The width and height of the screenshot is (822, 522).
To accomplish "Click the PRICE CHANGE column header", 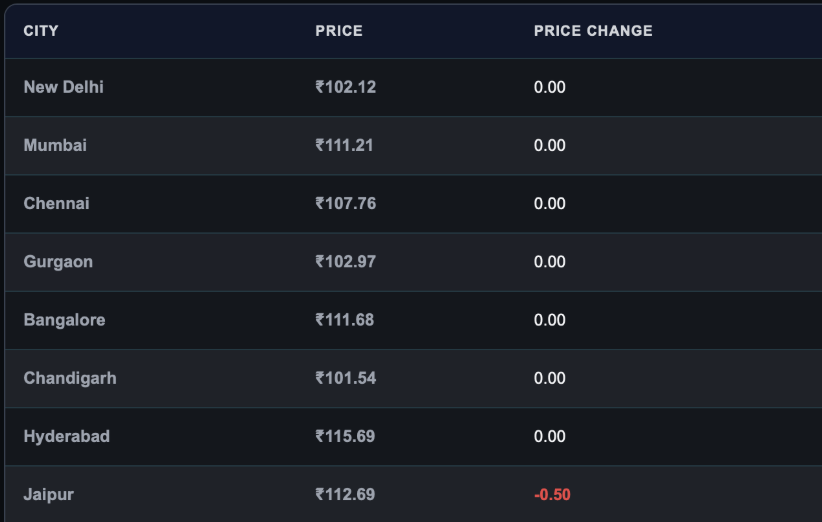I will 593,31.
